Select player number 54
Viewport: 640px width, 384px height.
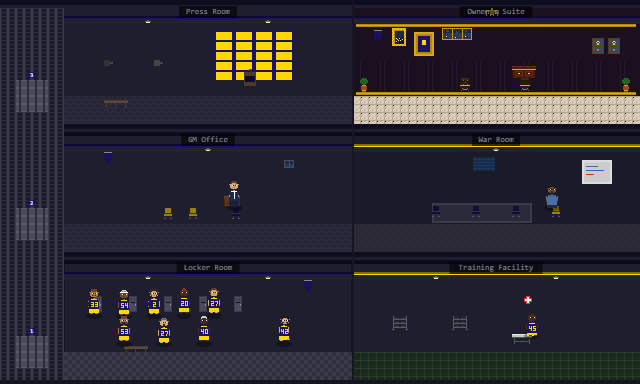(x=124, y=303)
